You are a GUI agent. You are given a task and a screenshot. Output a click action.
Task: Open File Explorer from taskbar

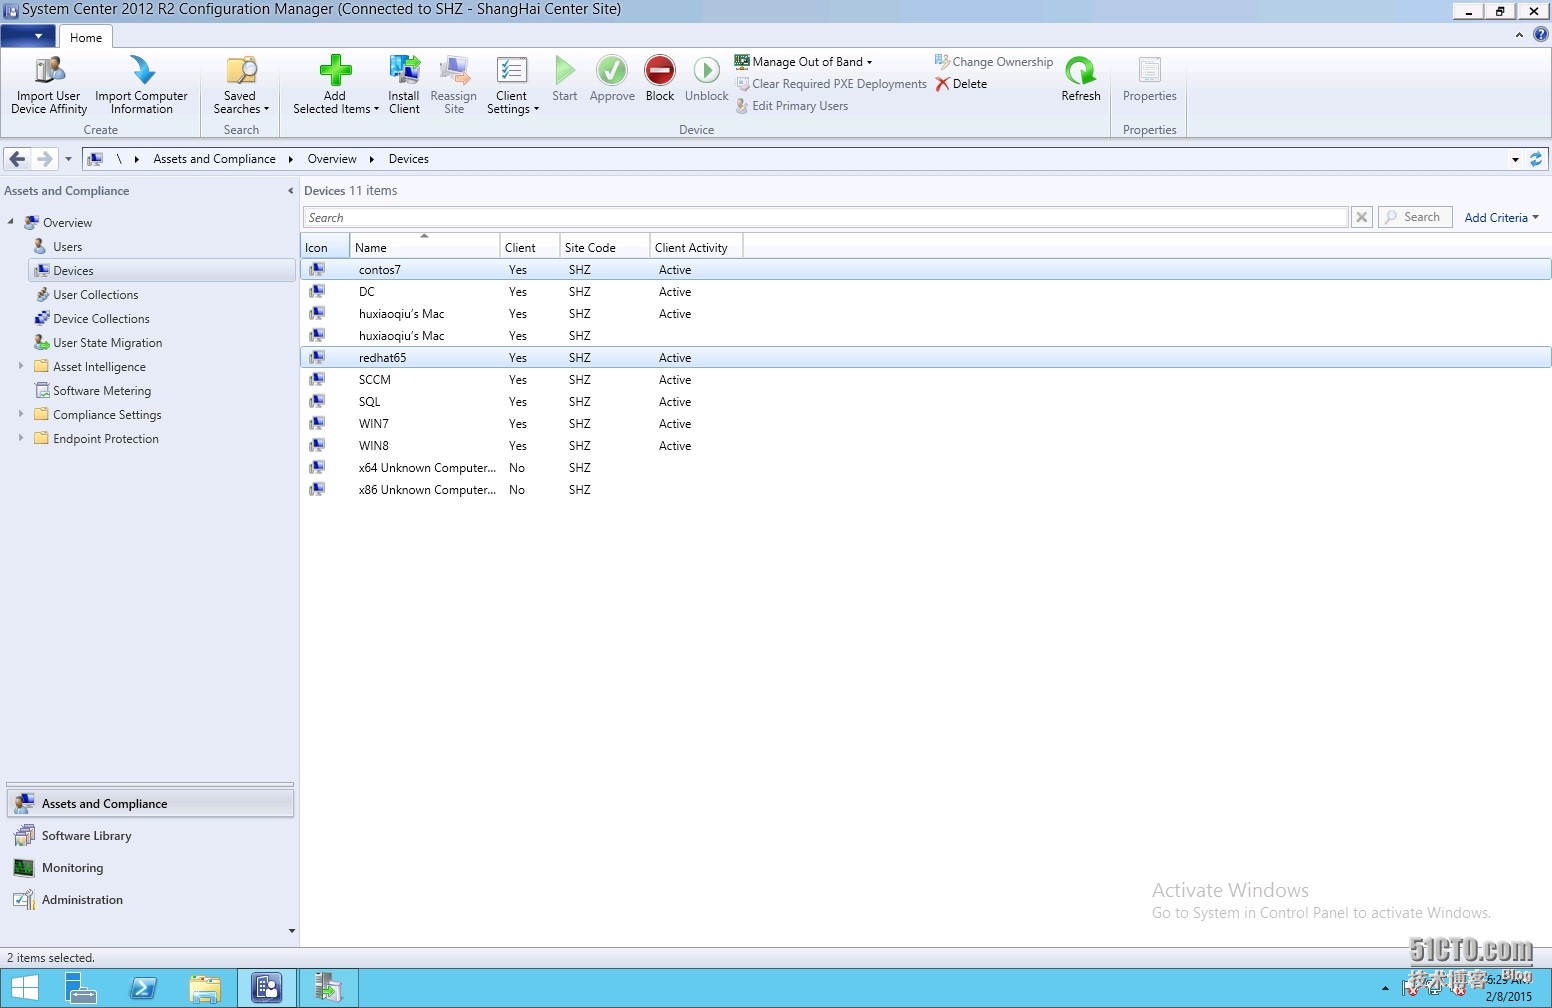[x=205, y=988]
